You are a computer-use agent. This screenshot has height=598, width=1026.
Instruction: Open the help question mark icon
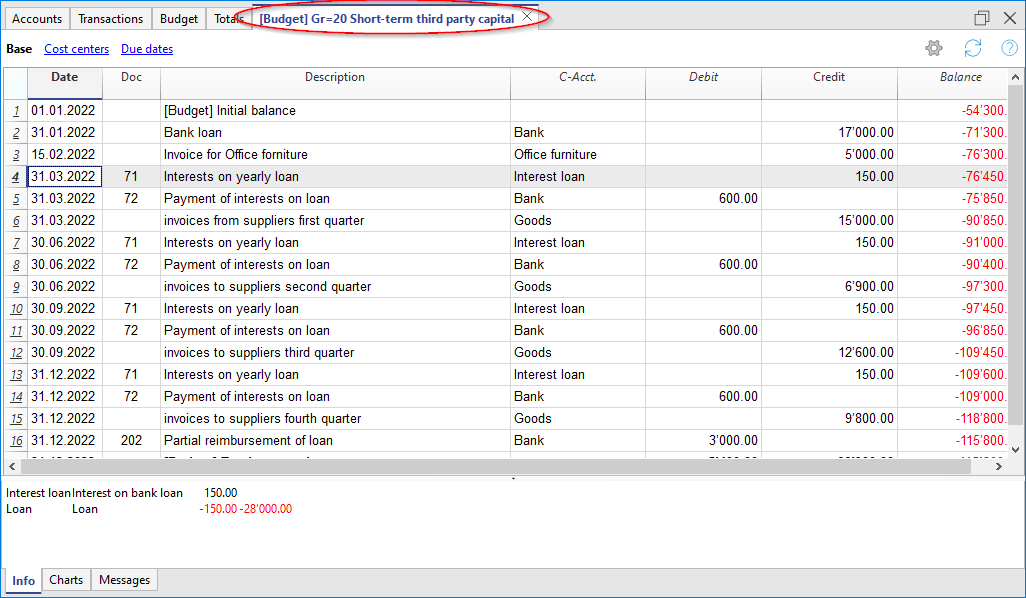(1009, 48)
